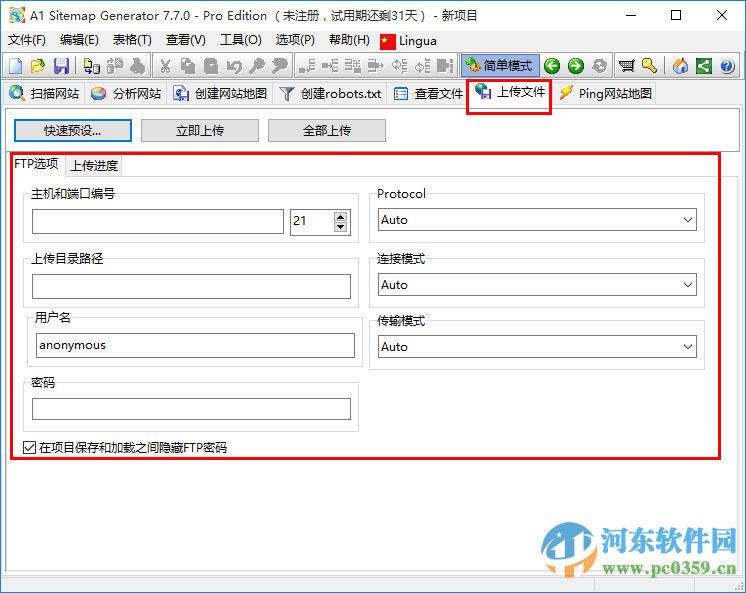Screen dimensions: 746x593
Task: Decrease port number with down arrow
Action: (x=340, y=227)
